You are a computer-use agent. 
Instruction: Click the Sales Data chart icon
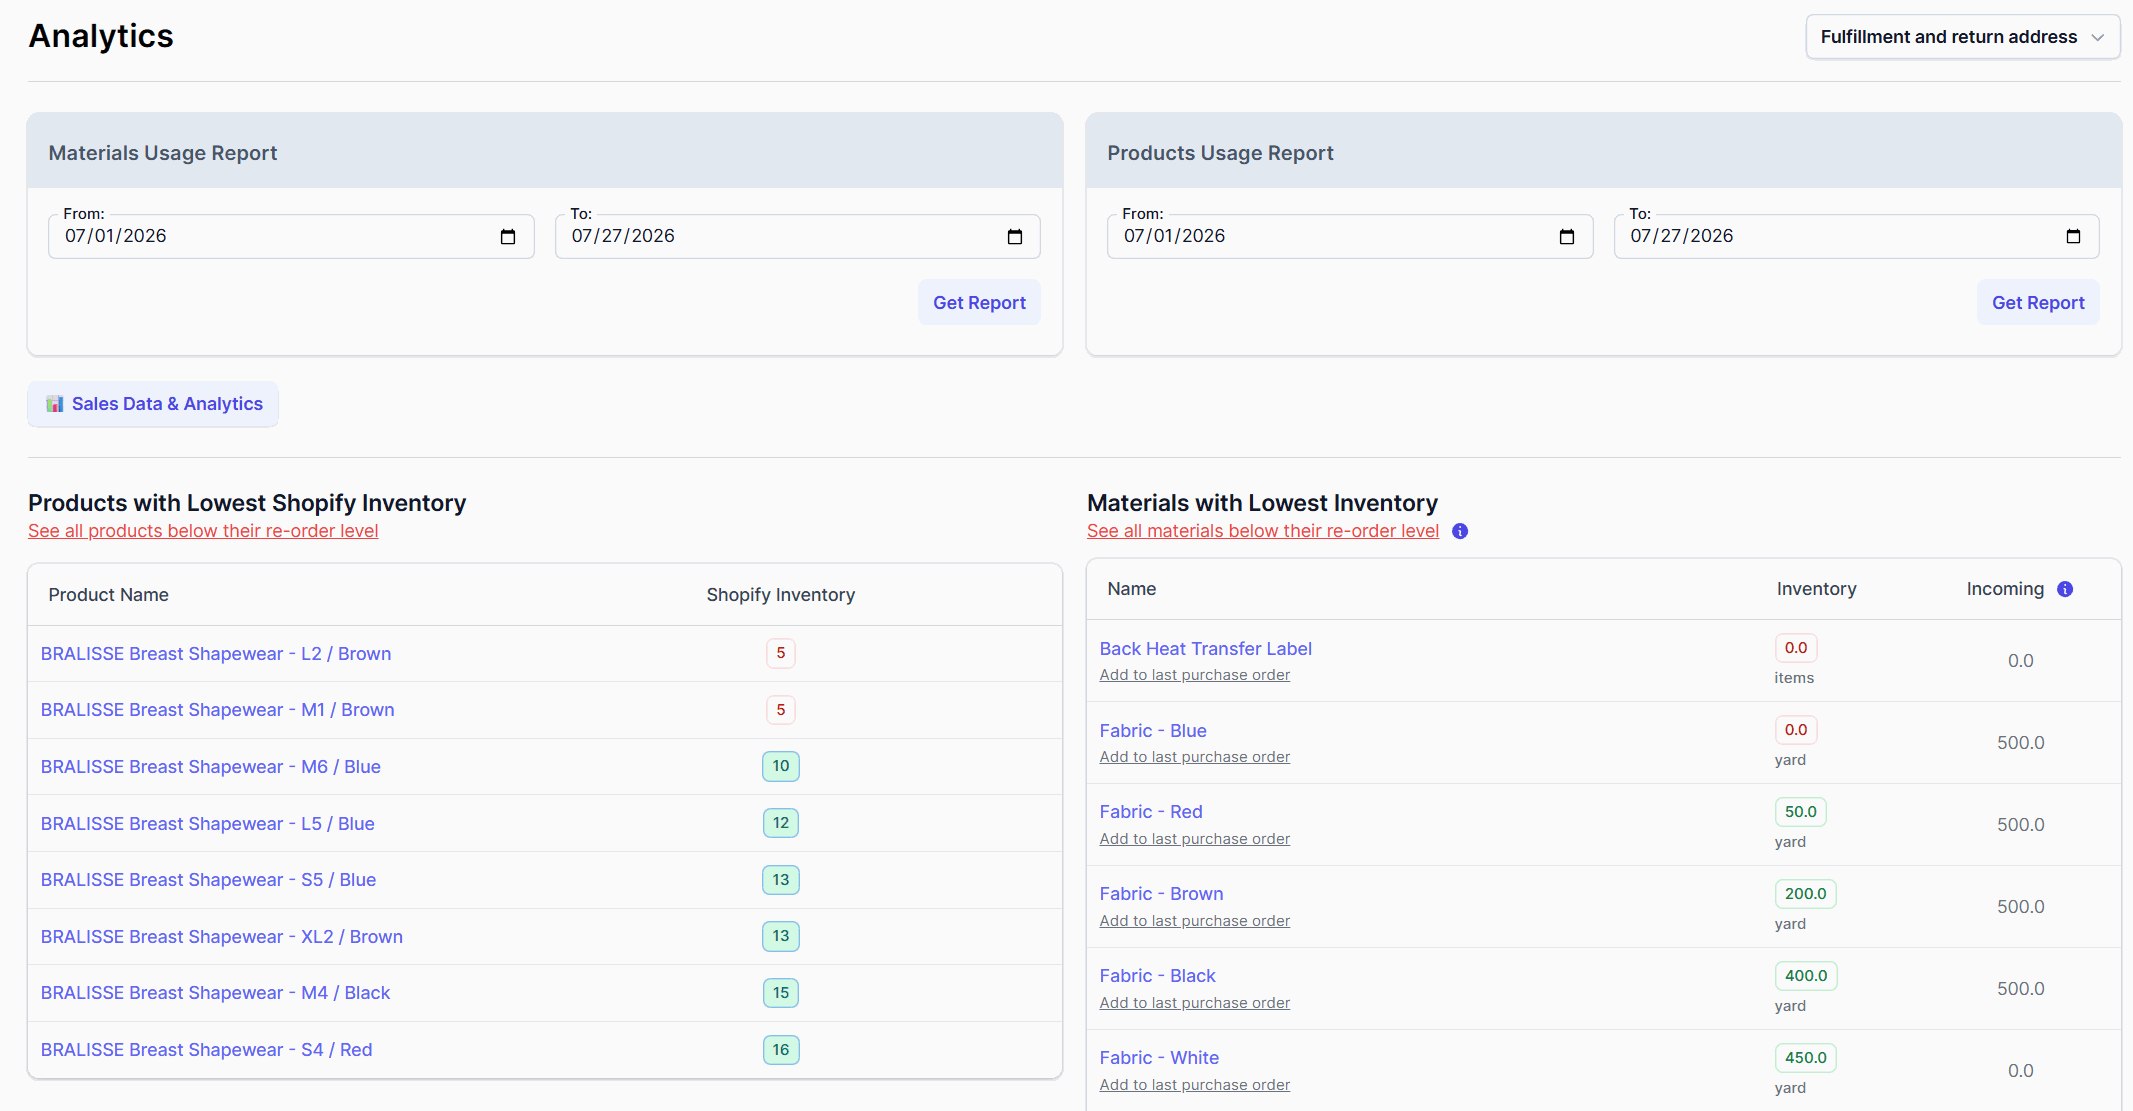(55, 404)
